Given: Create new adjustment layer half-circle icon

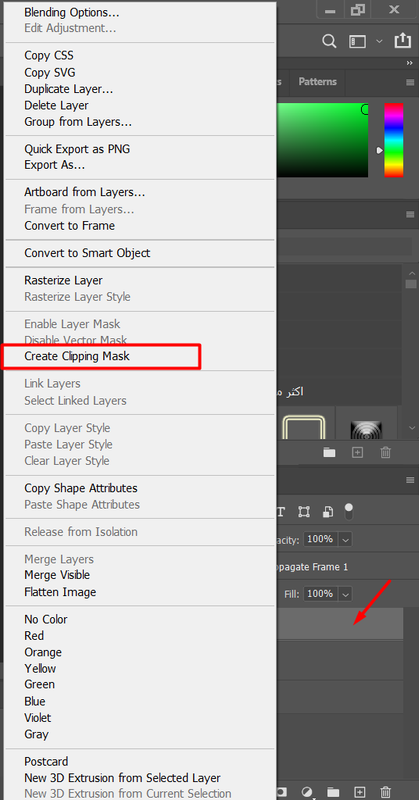Looking at the screenshot, I should 307,791.
